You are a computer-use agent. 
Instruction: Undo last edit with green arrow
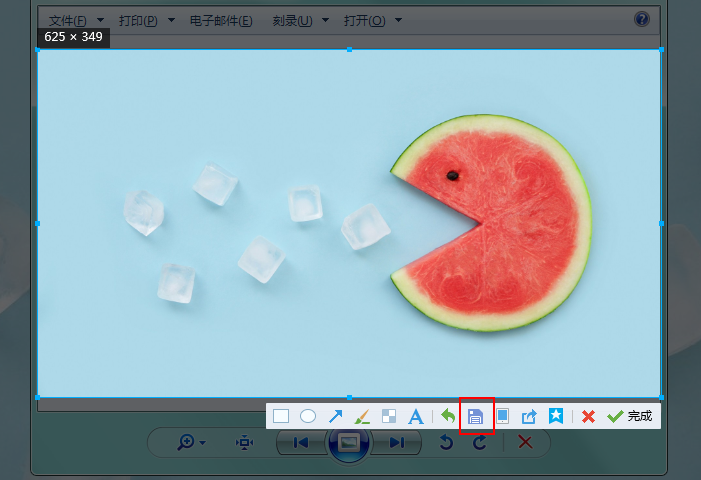(x=448, y=416)
